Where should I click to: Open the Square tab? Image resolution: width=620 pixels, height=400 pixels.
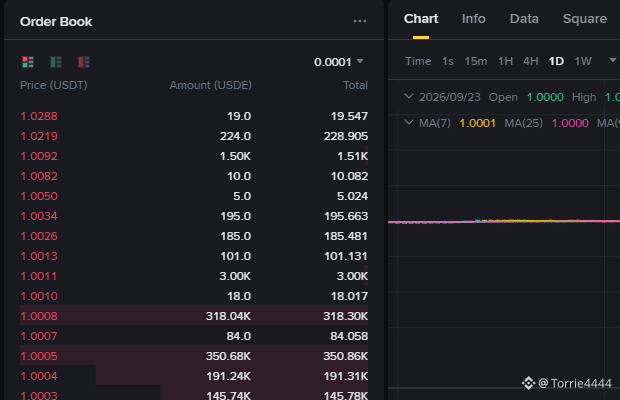coord(584,19)
